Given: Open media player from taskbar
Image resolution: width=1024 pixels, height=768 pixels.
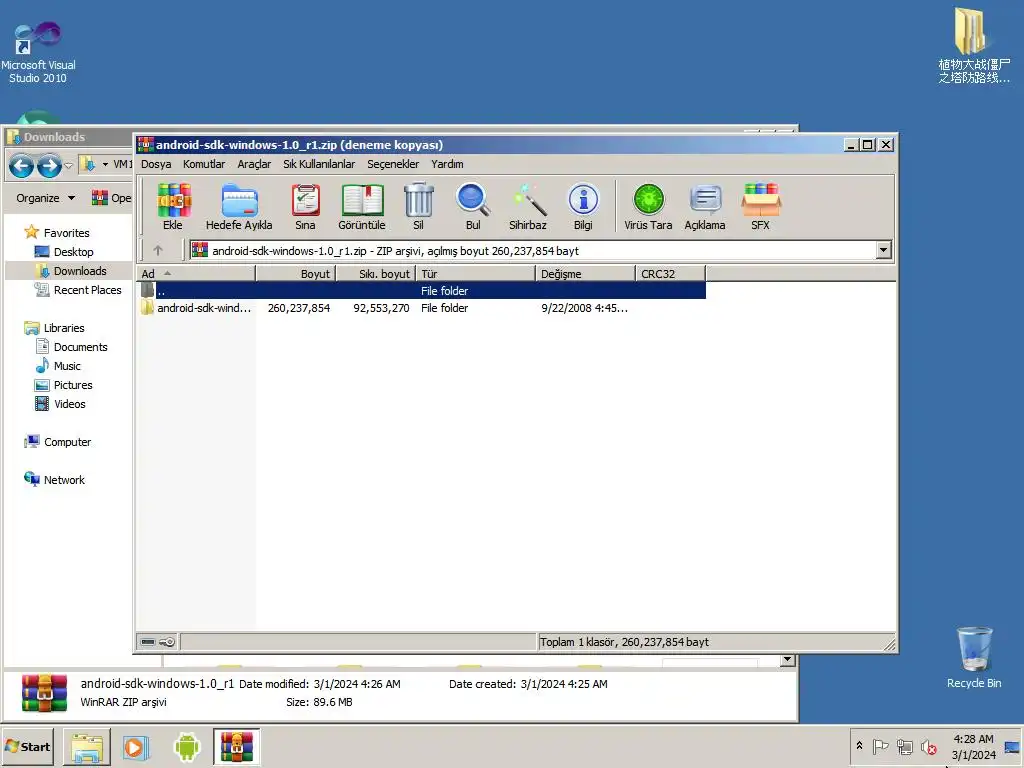Looking at the screenshot, I should click(136, 747).
